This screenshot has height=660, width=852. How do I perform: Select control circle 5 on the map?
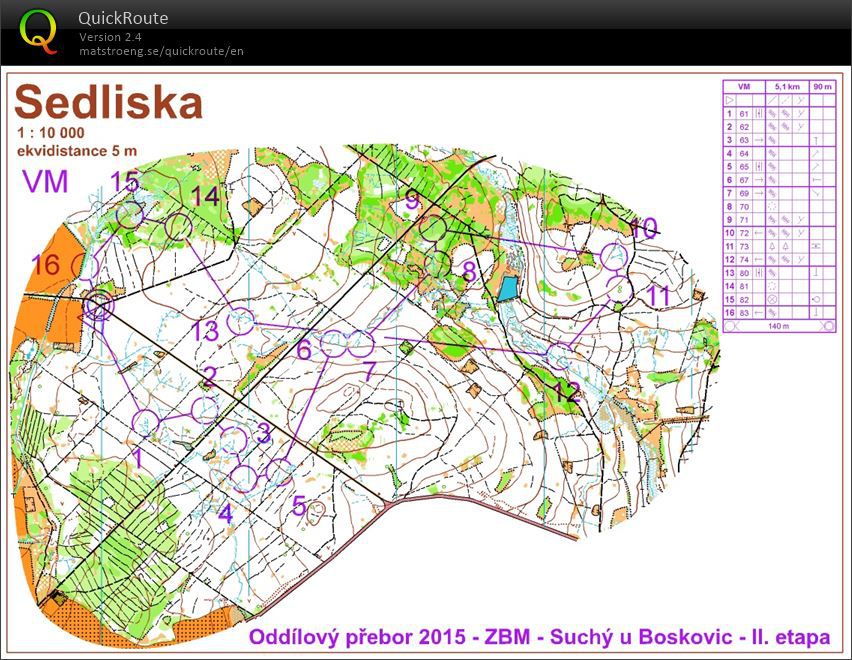(x=280, y=472)
